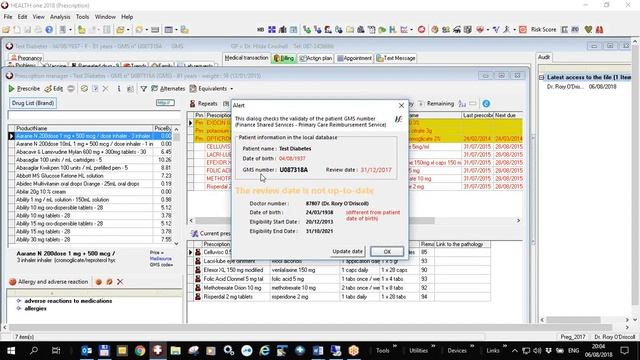Switch to the Action plan tab
Viewport: 640px width, 360px height.
(316, 58)
